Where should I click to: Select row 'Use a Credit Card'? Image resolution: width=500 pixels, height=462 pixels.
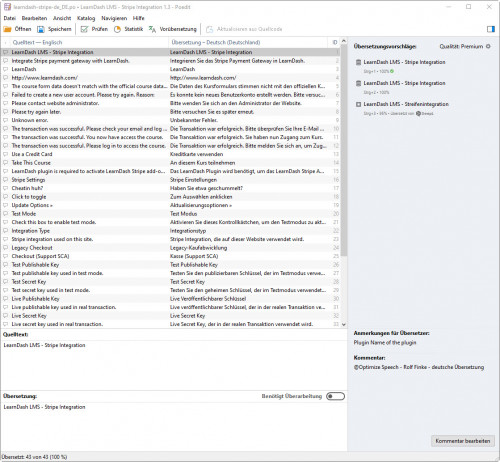point(171,154)
